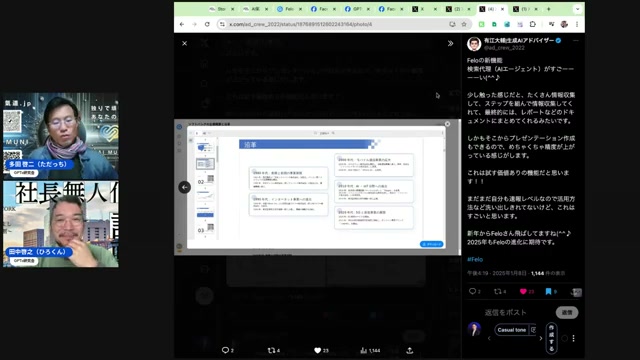This screenshot has height=360, width=640.
Task: Switch to the GPT Facebook tab
Action: click(357, 9)
